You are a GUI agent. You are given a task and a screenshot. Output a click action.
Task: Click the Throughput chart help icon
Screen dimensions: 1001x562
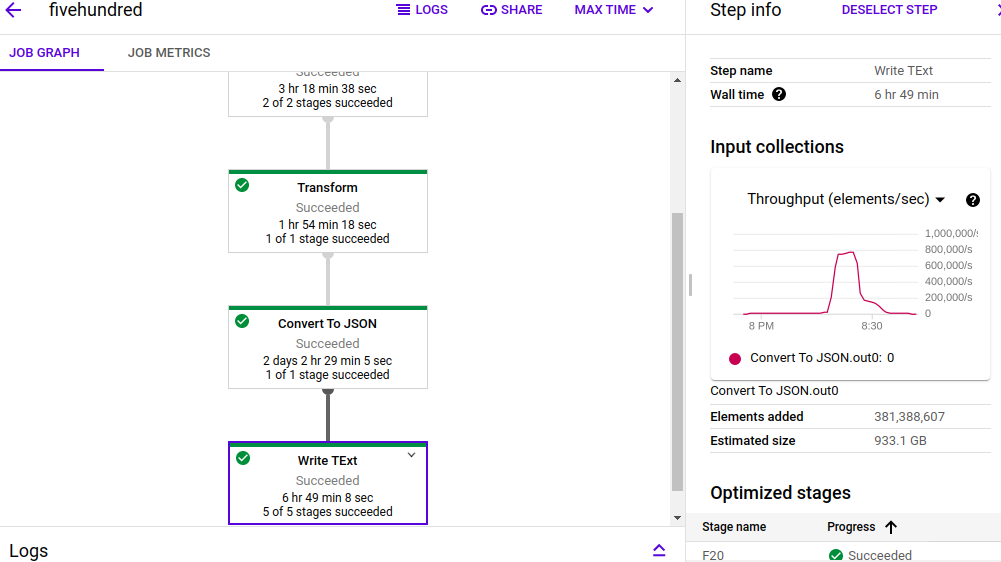[x=973, y=200]
